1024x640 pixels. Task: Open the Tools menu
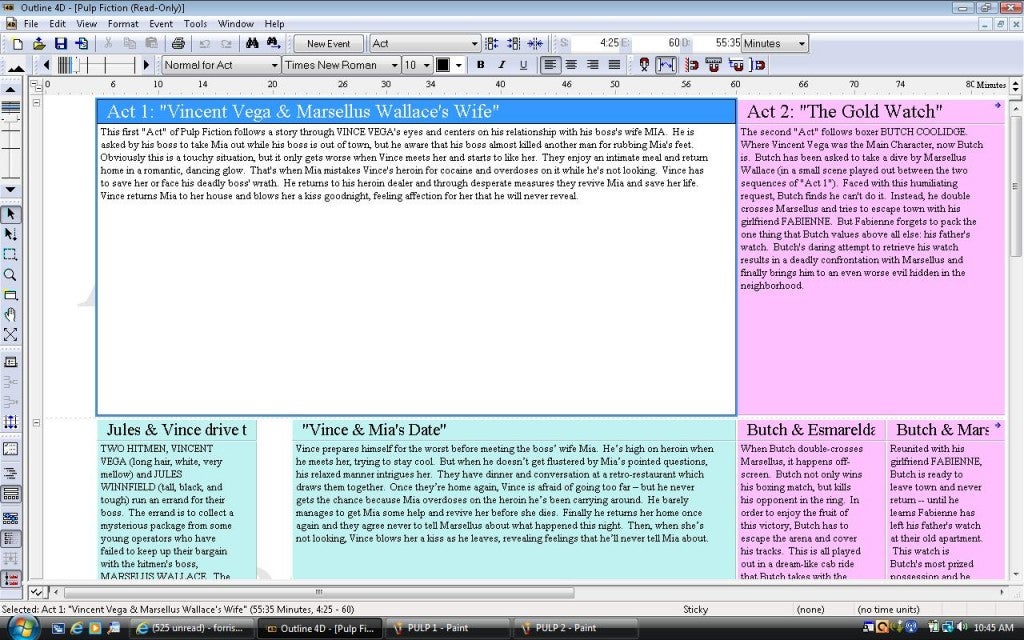coord(195,24)
